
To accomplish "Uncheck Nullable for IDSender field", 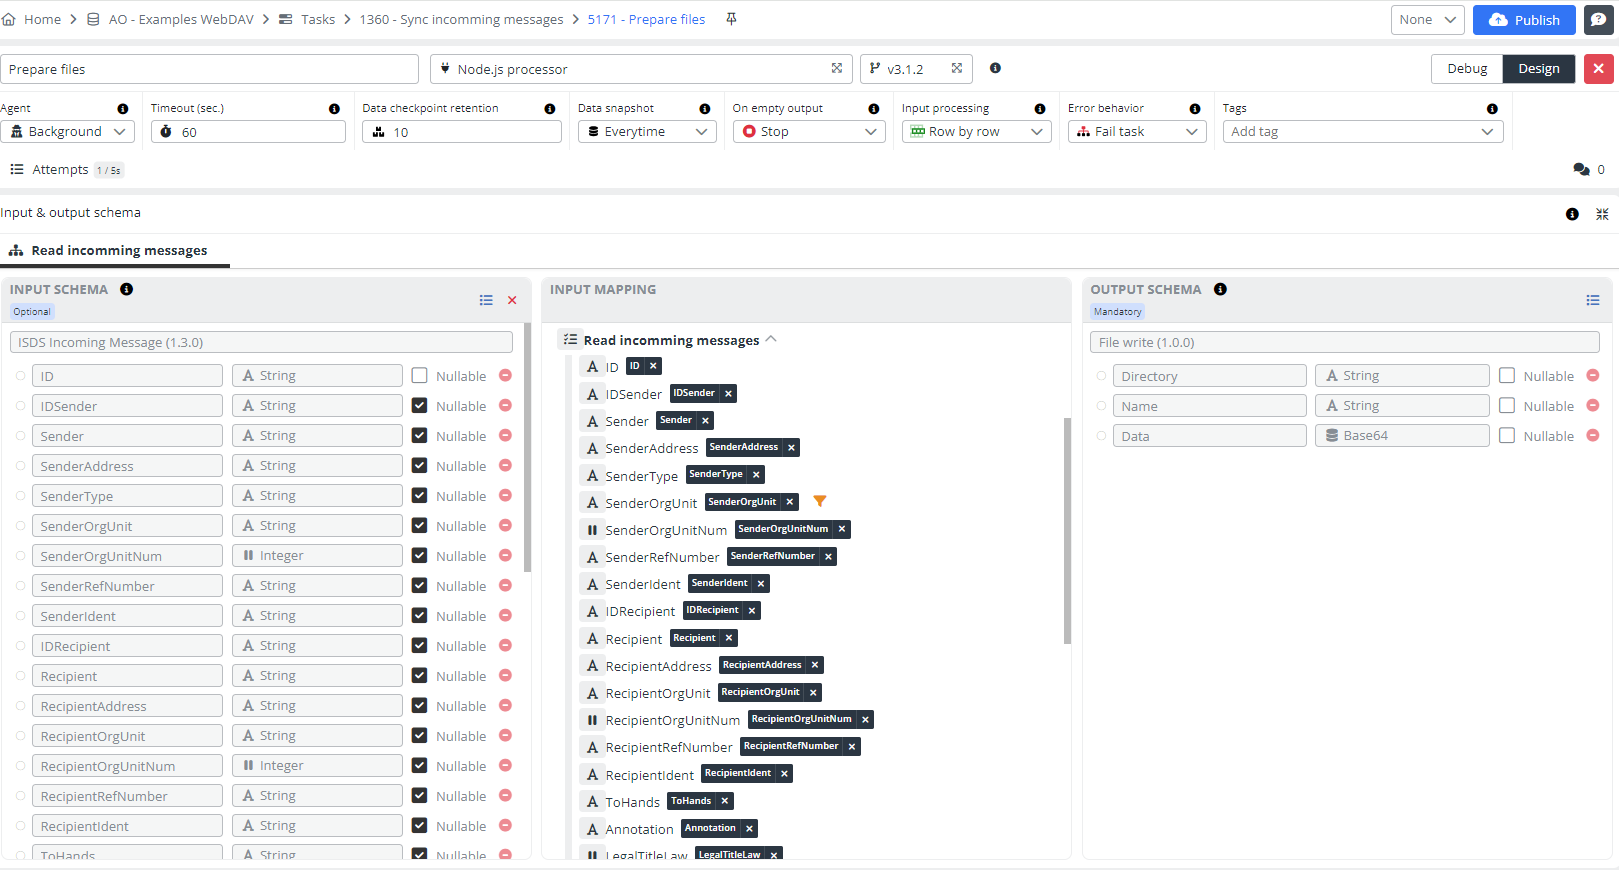I will pos(420,406).
